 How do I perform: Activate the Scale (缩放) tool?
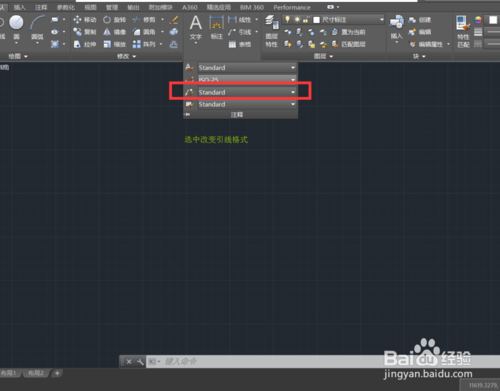pyautogui.click(x=114, y=44)
